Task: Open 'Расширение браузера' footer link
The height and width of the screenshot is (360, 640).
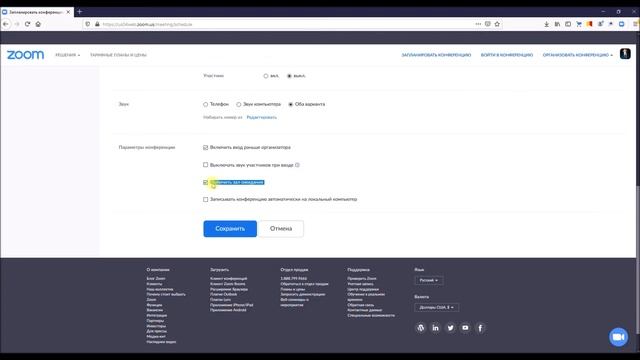Action: pos(229,289)
